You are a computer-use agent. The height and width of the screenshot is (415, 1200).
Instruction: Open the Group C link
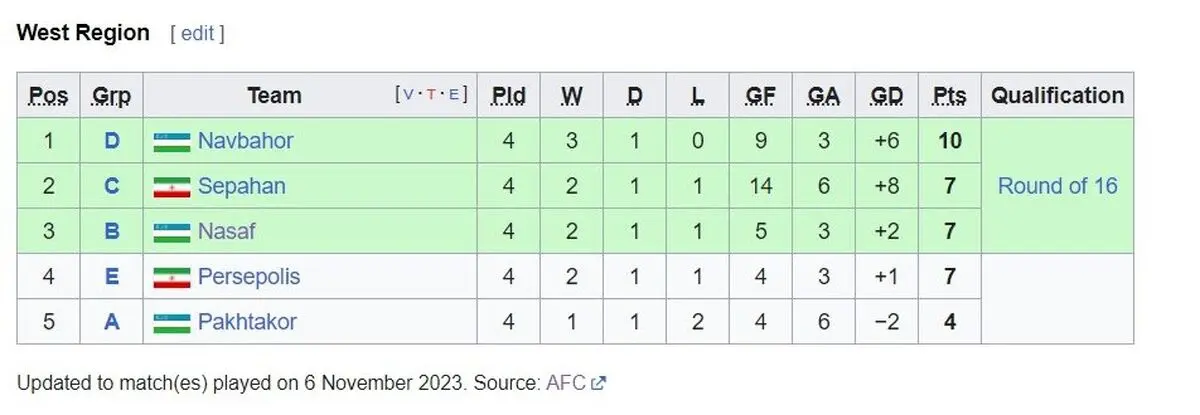click(112, 186)
